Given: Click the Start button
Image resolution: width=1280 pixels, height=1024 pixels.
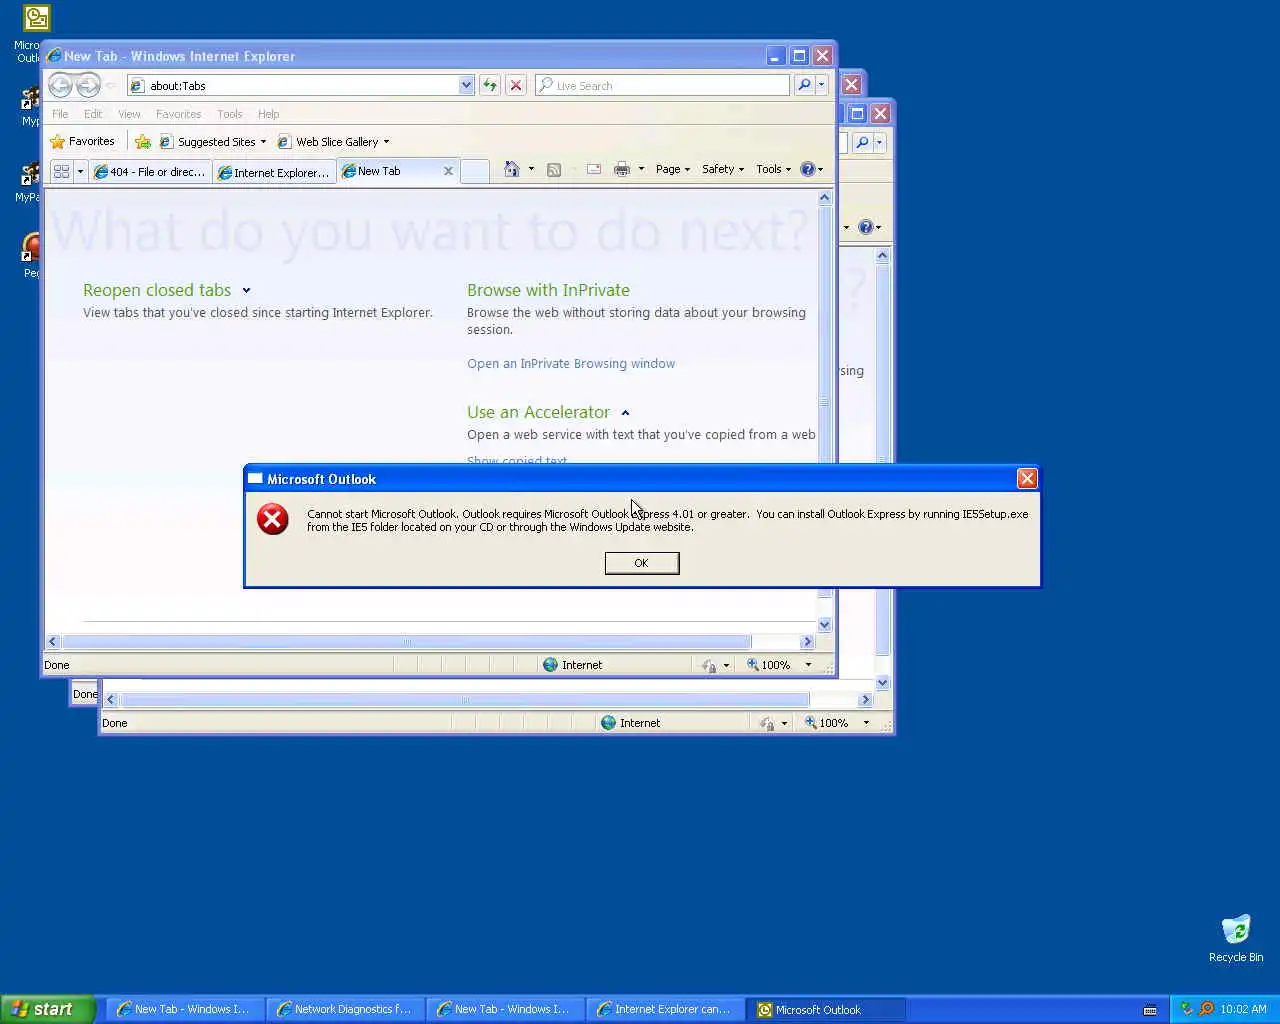Looking at the screenshot, I should (47, 1009).
